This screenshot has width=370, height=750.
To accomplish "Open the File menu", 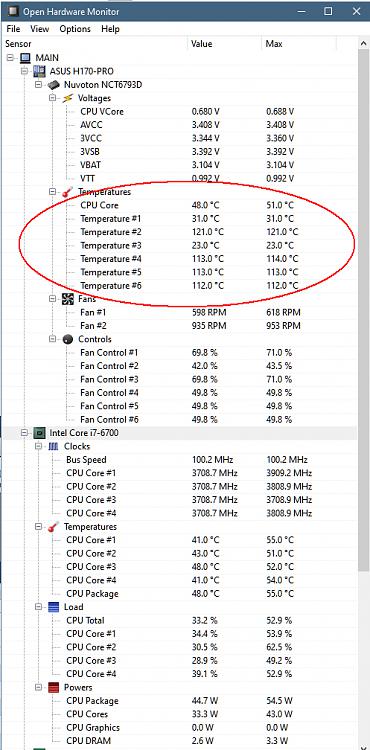I will 13,29.
